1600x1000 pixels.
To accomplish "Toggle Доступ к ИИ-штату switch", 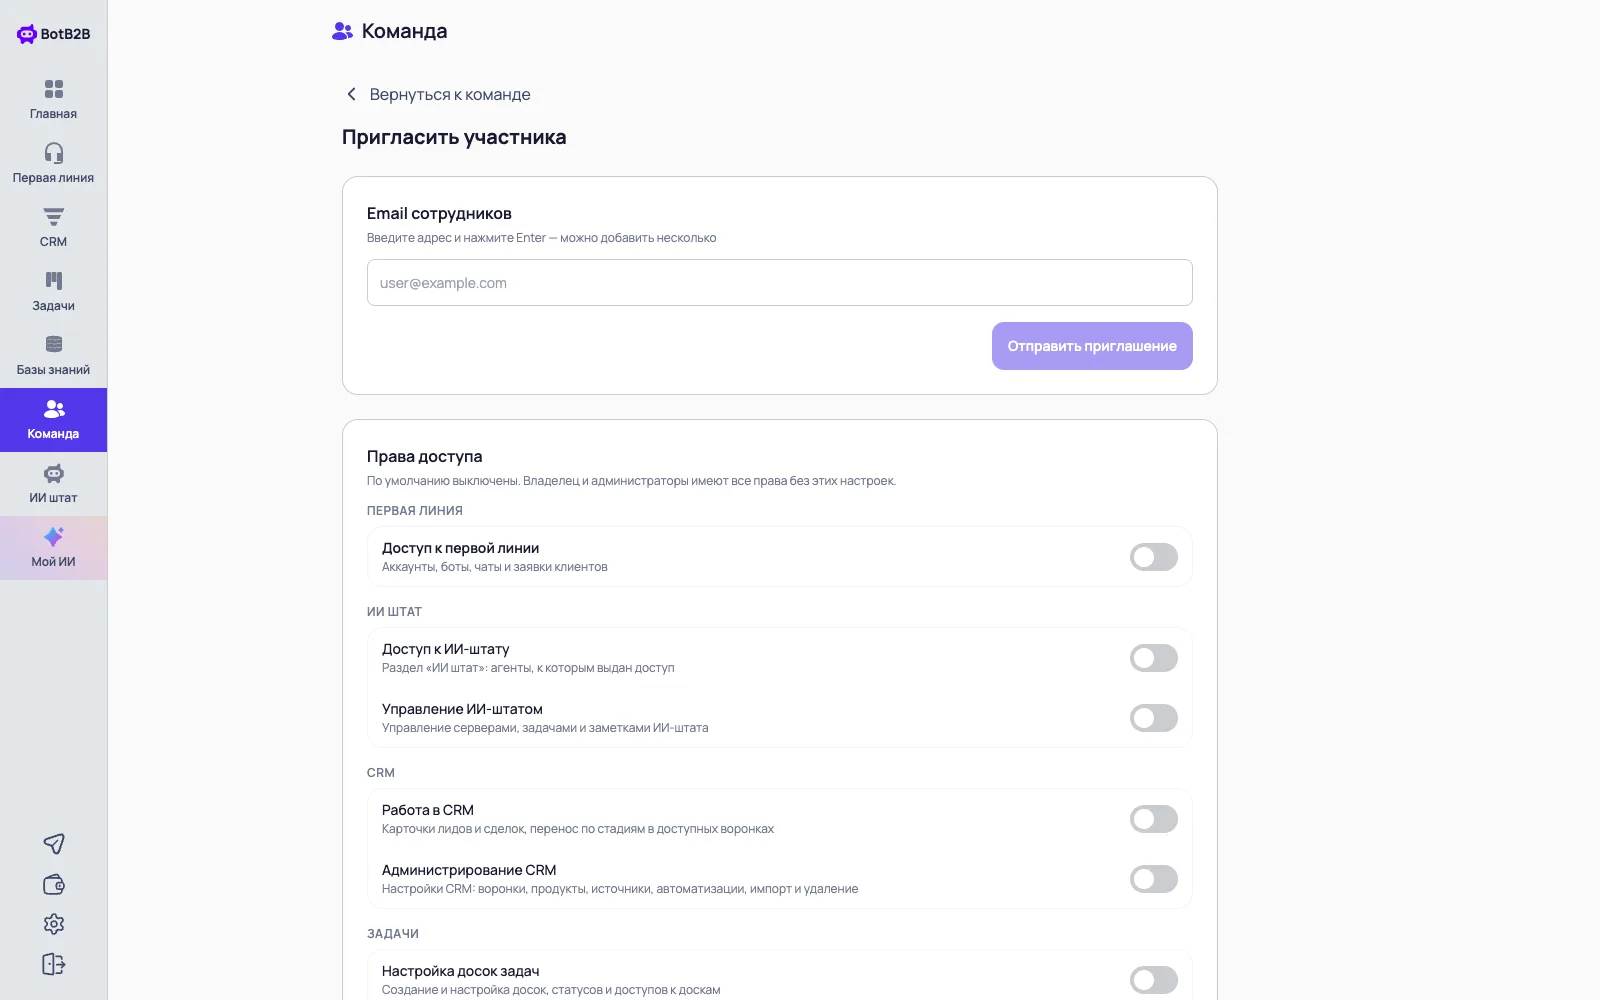I will [1154, 658].
